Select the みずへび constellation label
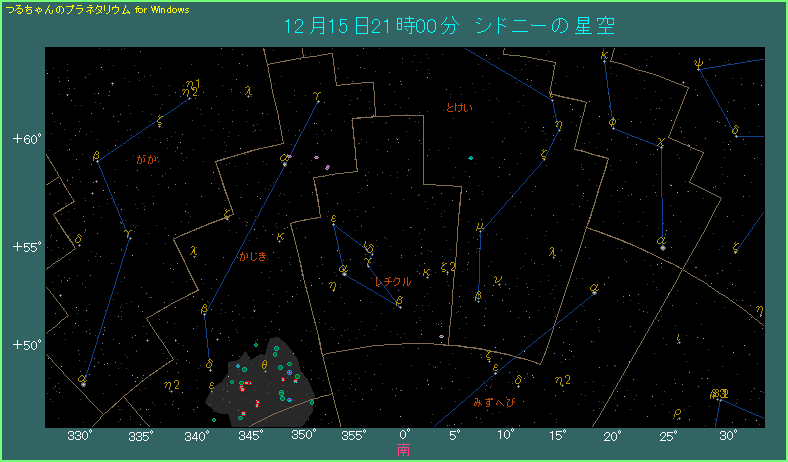Viewport: 788px width, 462px height. 493,403
